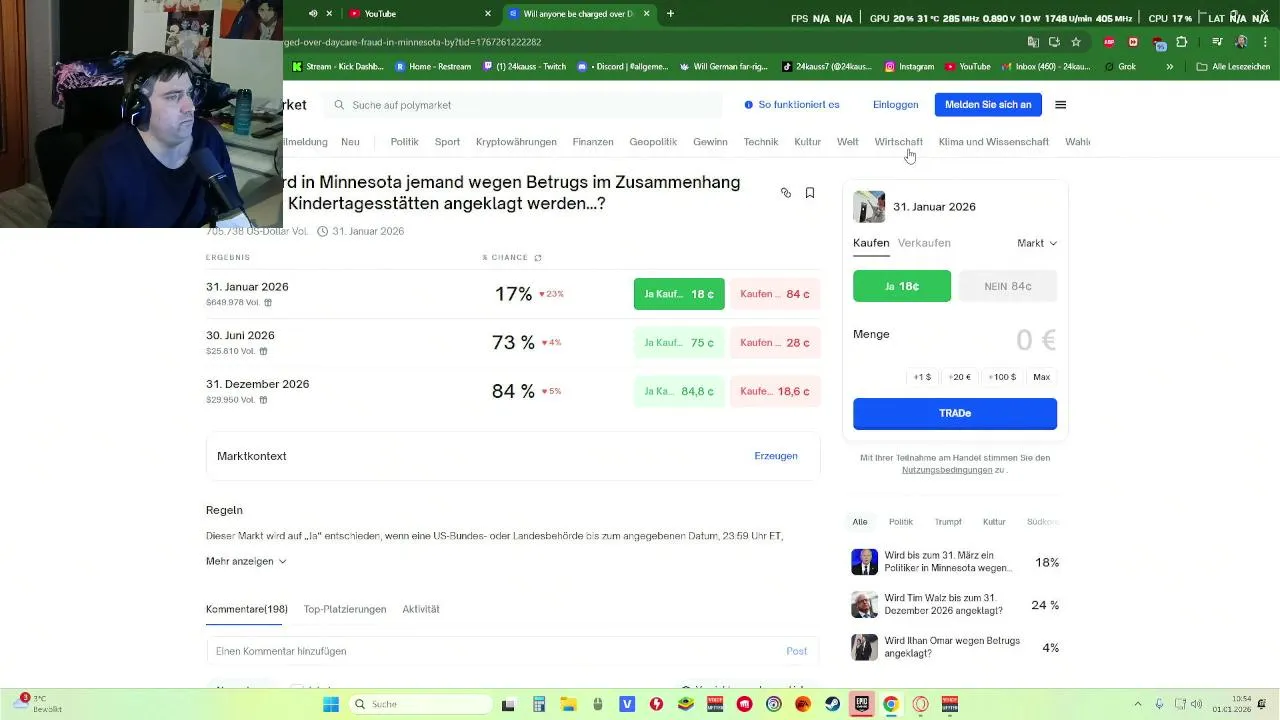Screen dimensions: 1280x720
Task: Open Chrome extensions puzzle icon
Action: tap(1181, 42)
